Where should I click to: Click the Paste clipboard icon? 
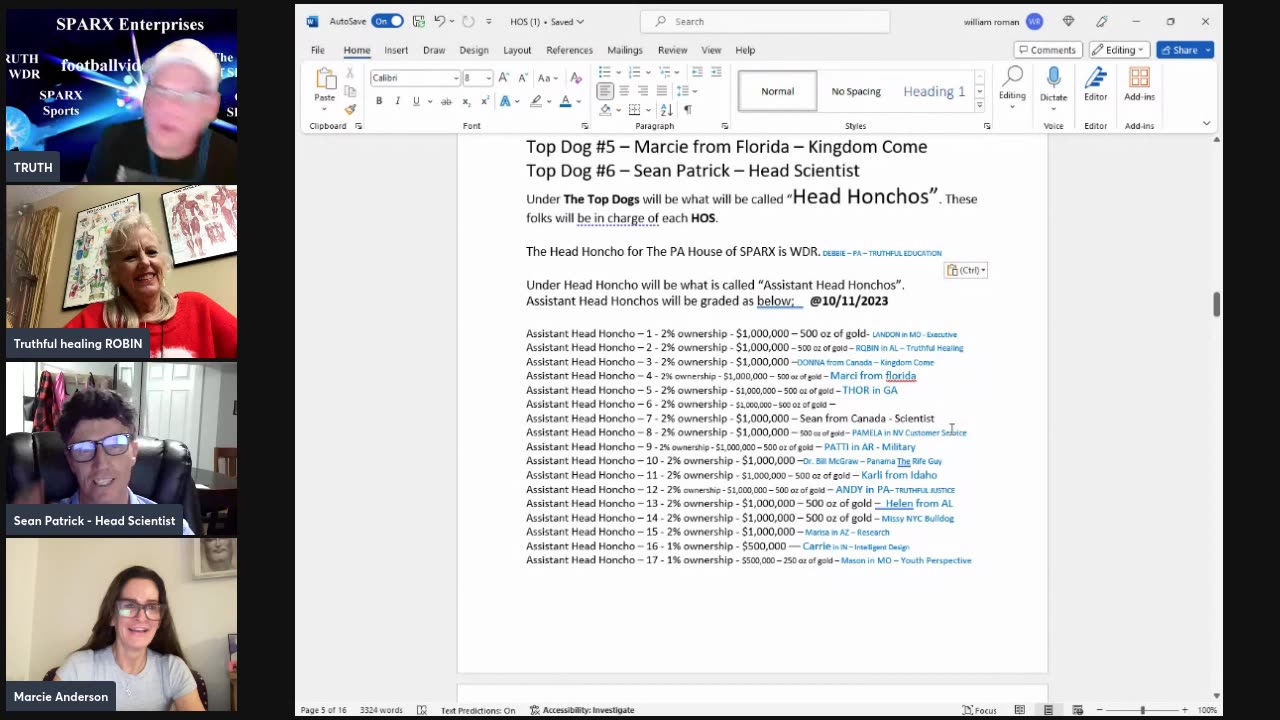[x=325, y=80]
